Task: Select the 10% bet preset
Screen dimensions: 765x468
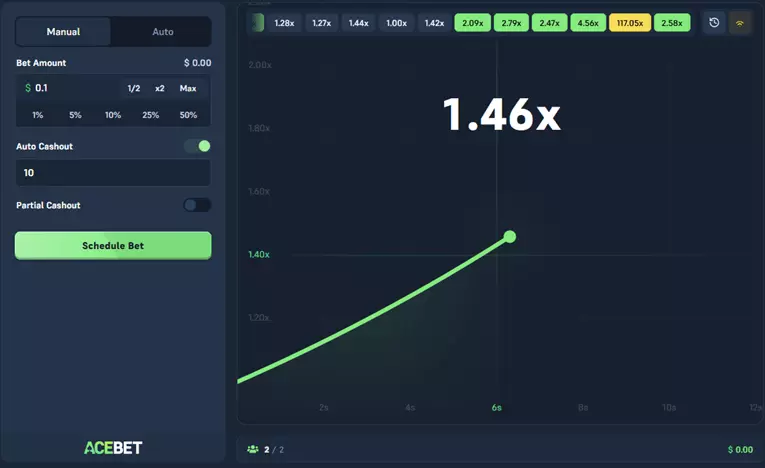Action: tap(113, 115)
